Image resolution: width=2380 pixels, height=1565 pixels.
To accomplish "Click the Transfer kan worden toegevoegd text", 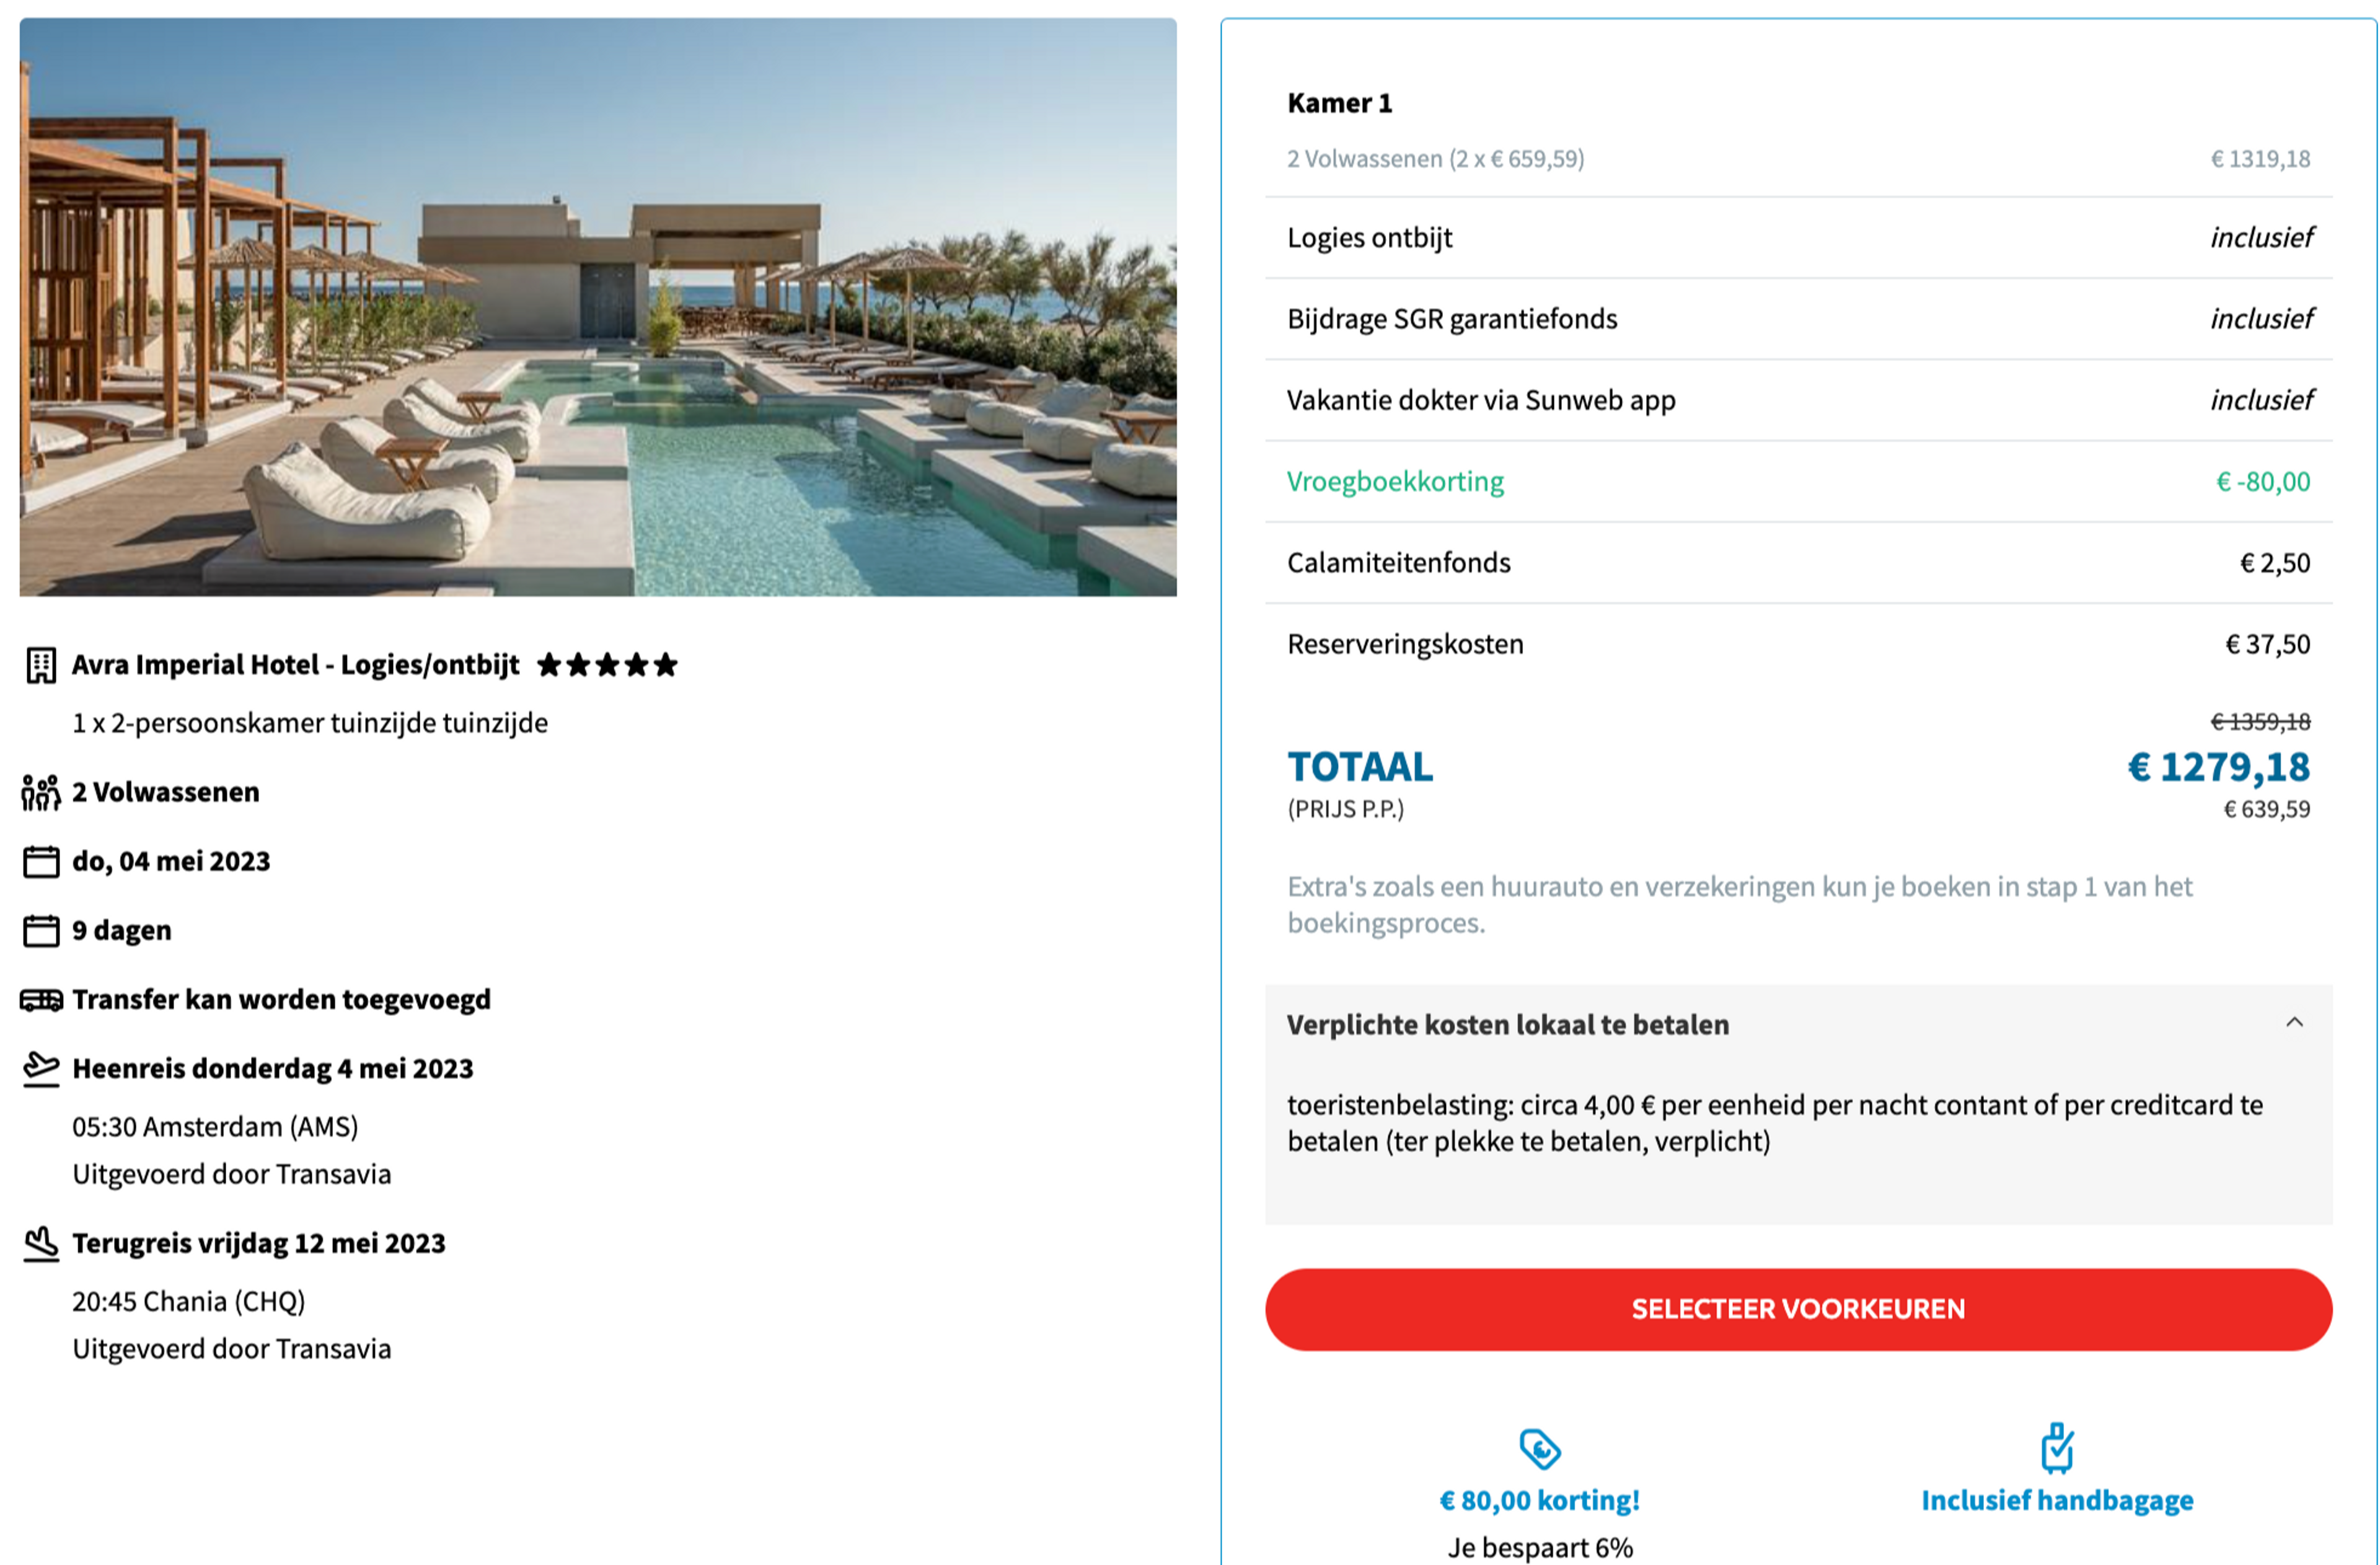I will pyautogui.click(x=281, y=1000).
